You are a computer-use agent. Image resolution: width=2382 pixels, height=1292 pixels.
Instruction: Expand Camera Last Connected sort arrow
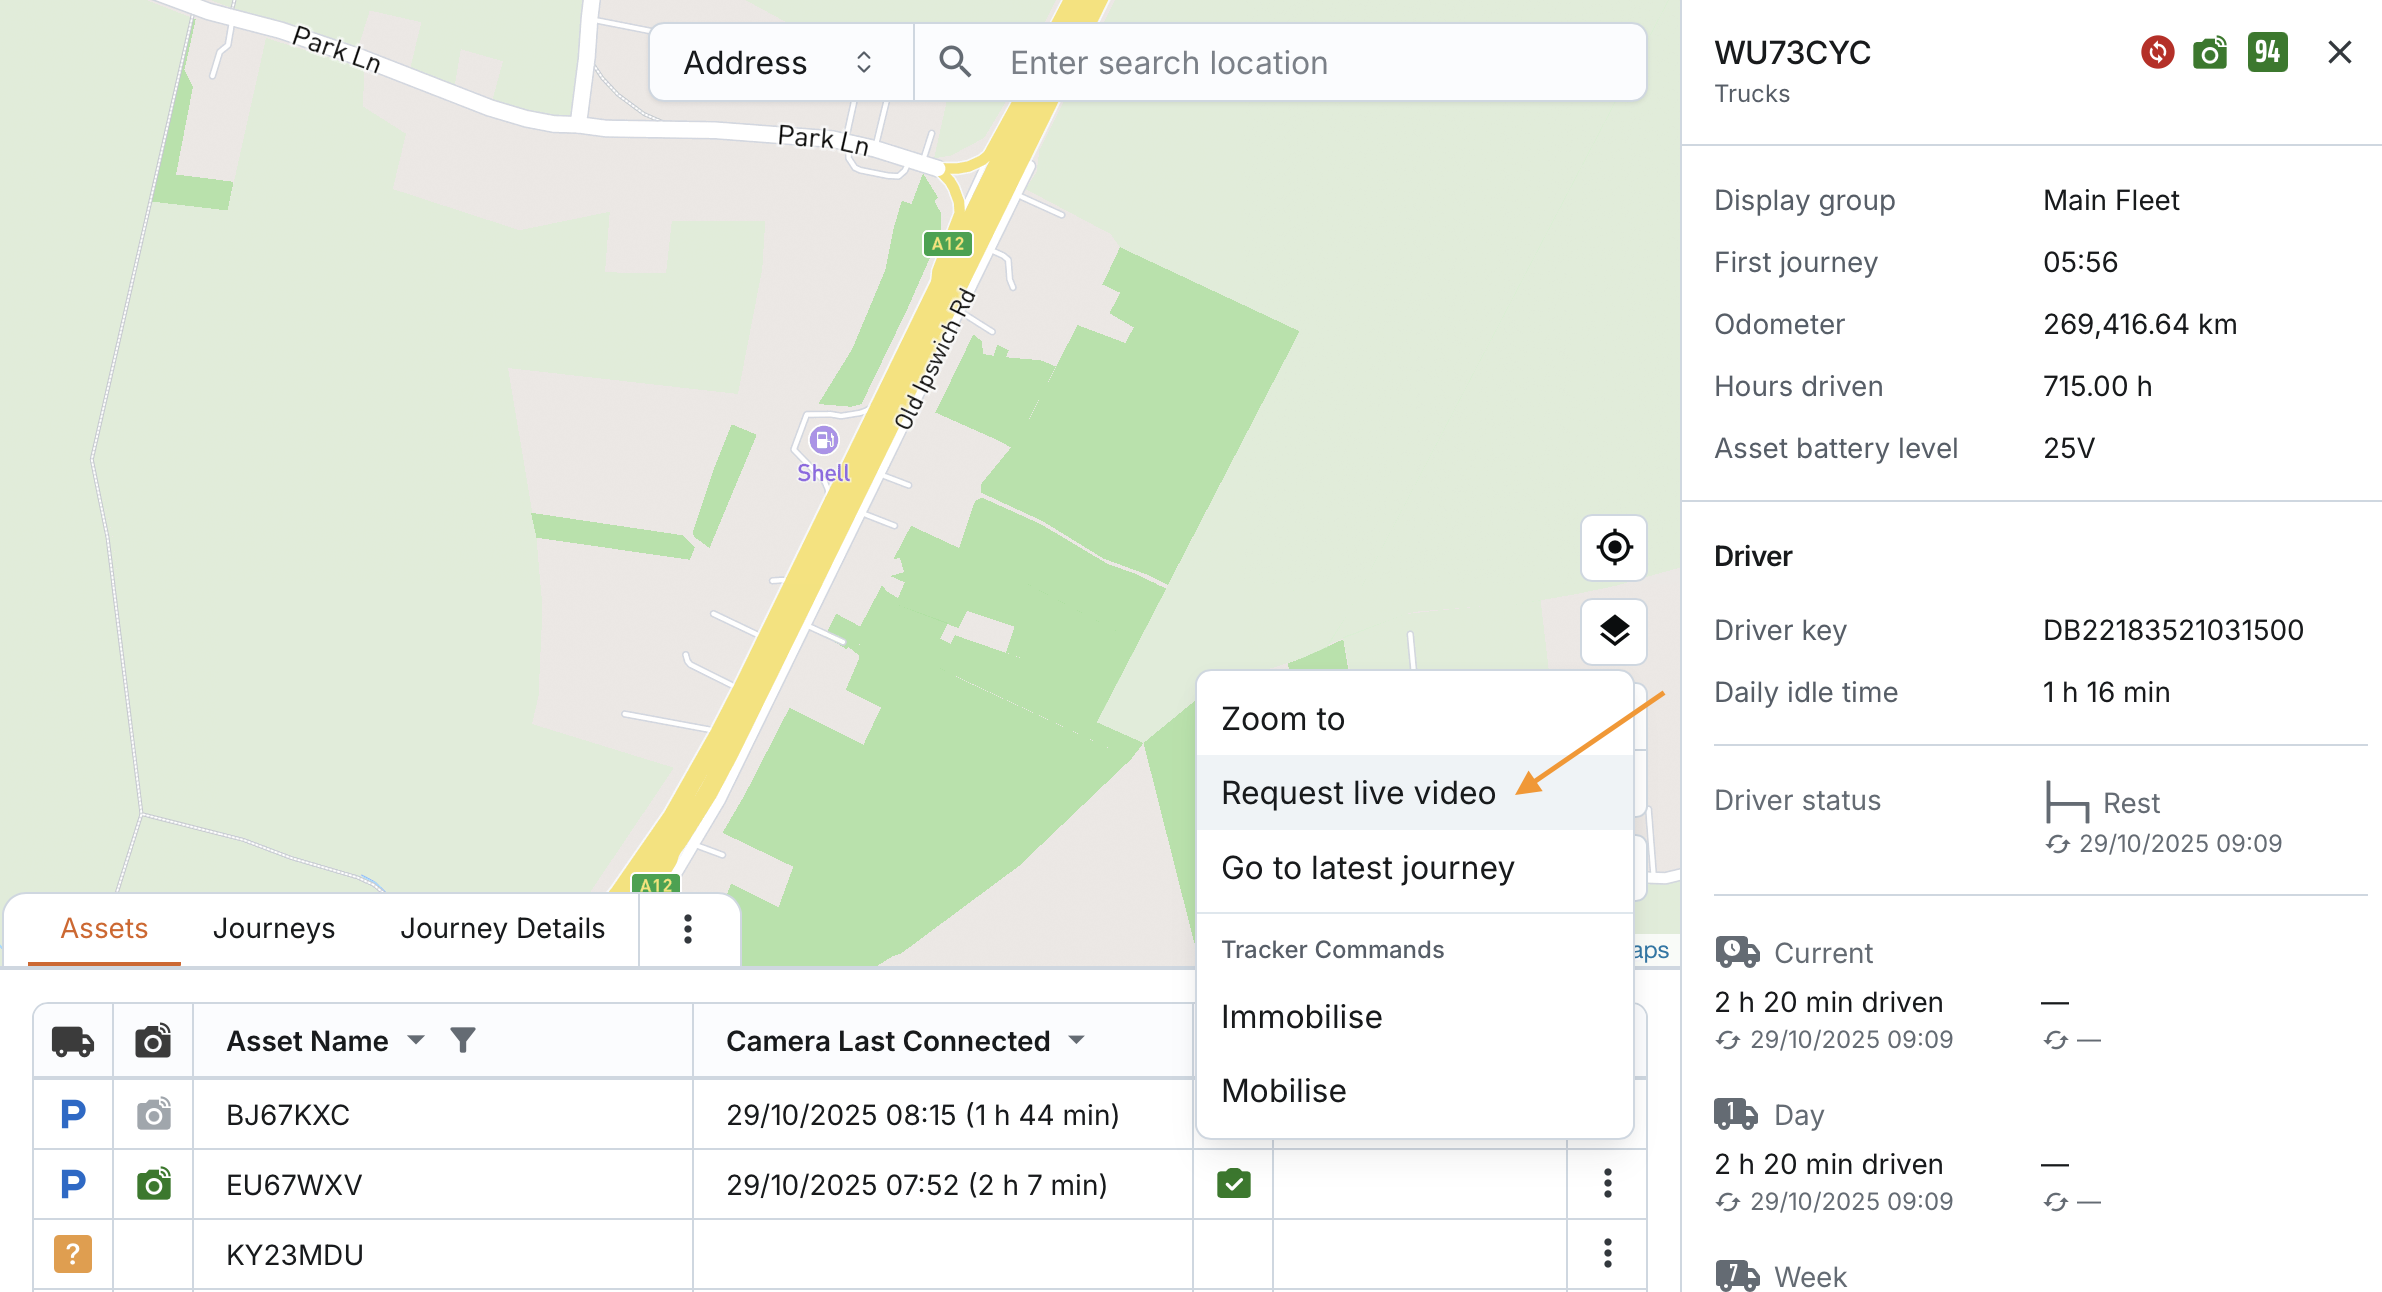point(1076,1040)
